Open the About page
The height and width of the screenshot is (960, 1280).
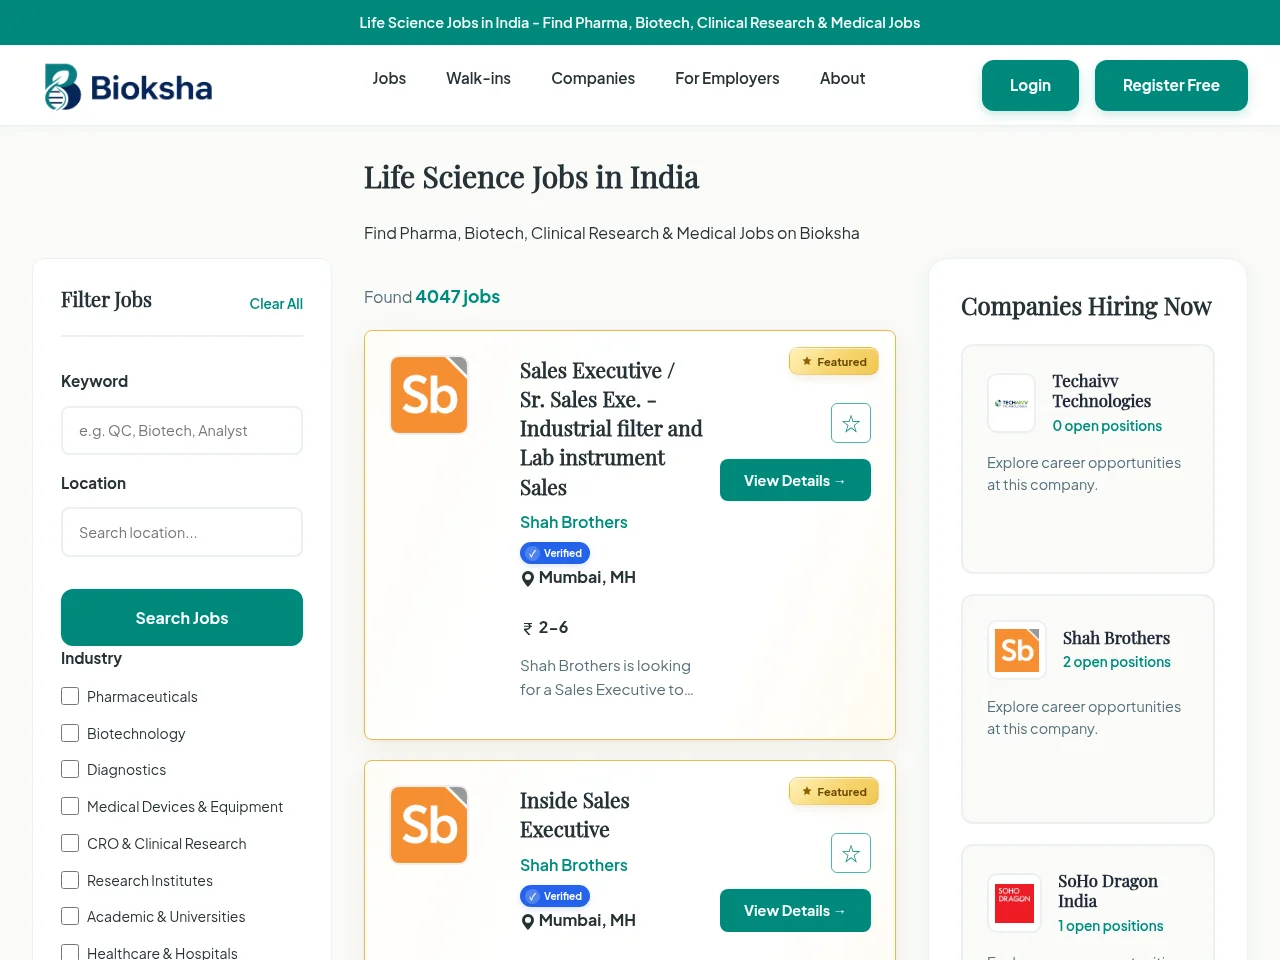coord(842,78)
